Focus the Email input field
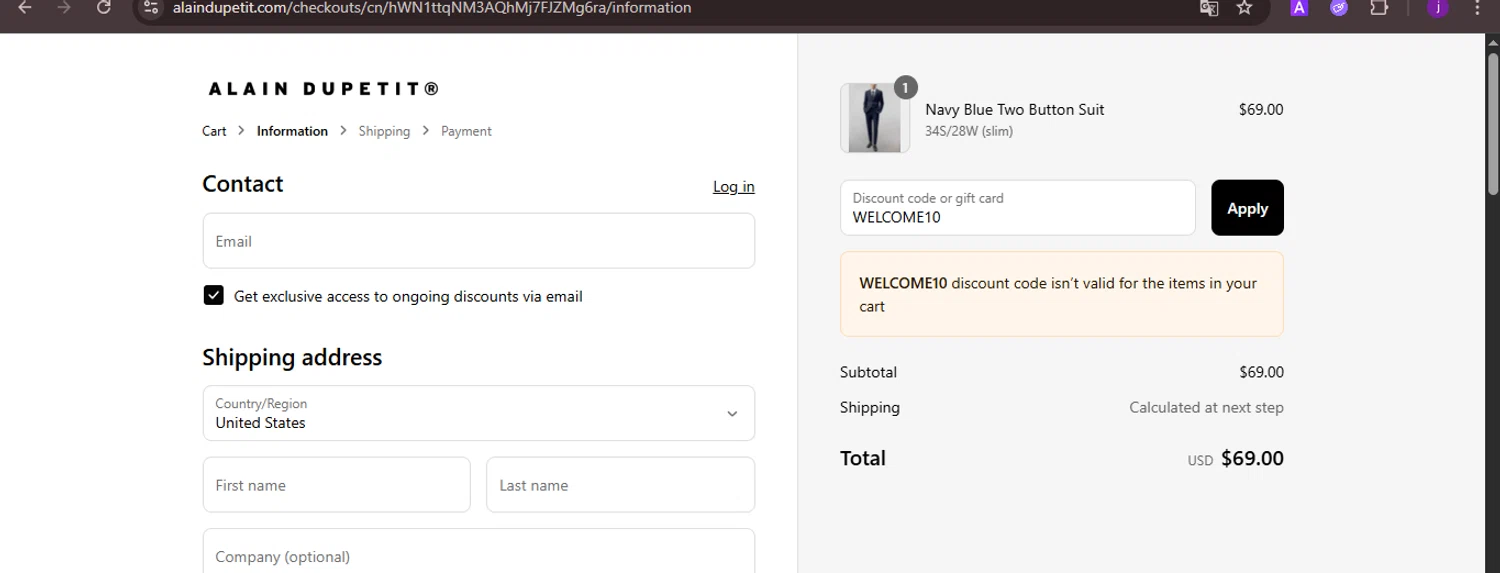This screenshot has width=1500, height=573. tap(479, 241)
